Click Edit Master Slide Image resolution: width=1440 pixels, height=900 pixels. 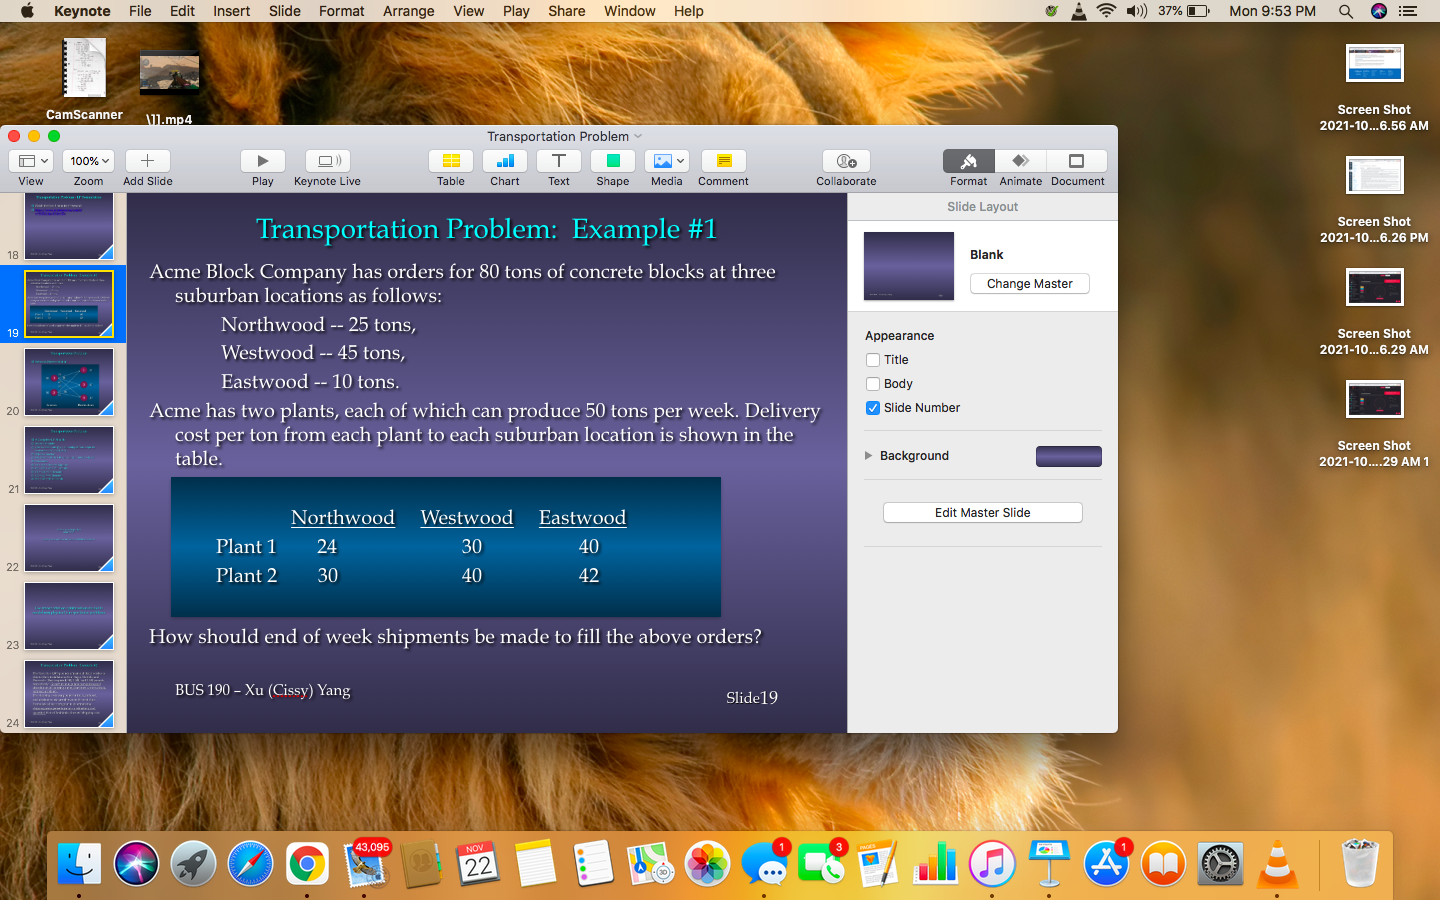pyautogui.click(x=982, y=512)
